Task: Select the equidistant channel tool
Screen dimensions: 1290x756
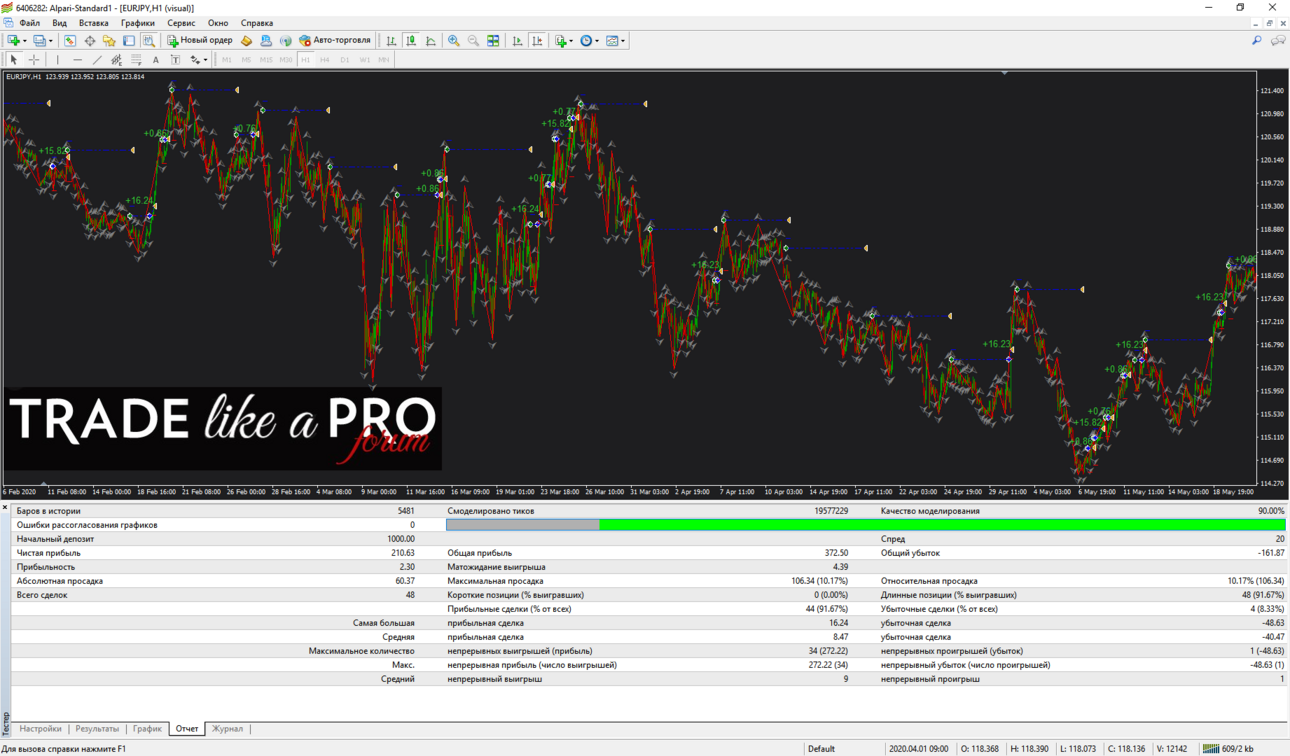Action: pyautogui.click(x=116, y=60)
